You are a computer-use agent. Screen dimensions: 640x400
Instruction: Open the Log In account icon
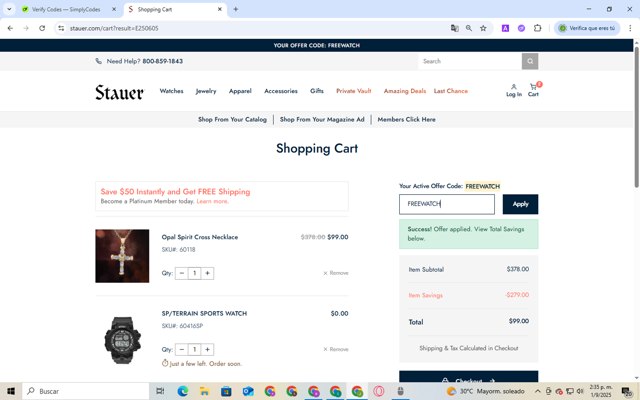coord(514,90)
